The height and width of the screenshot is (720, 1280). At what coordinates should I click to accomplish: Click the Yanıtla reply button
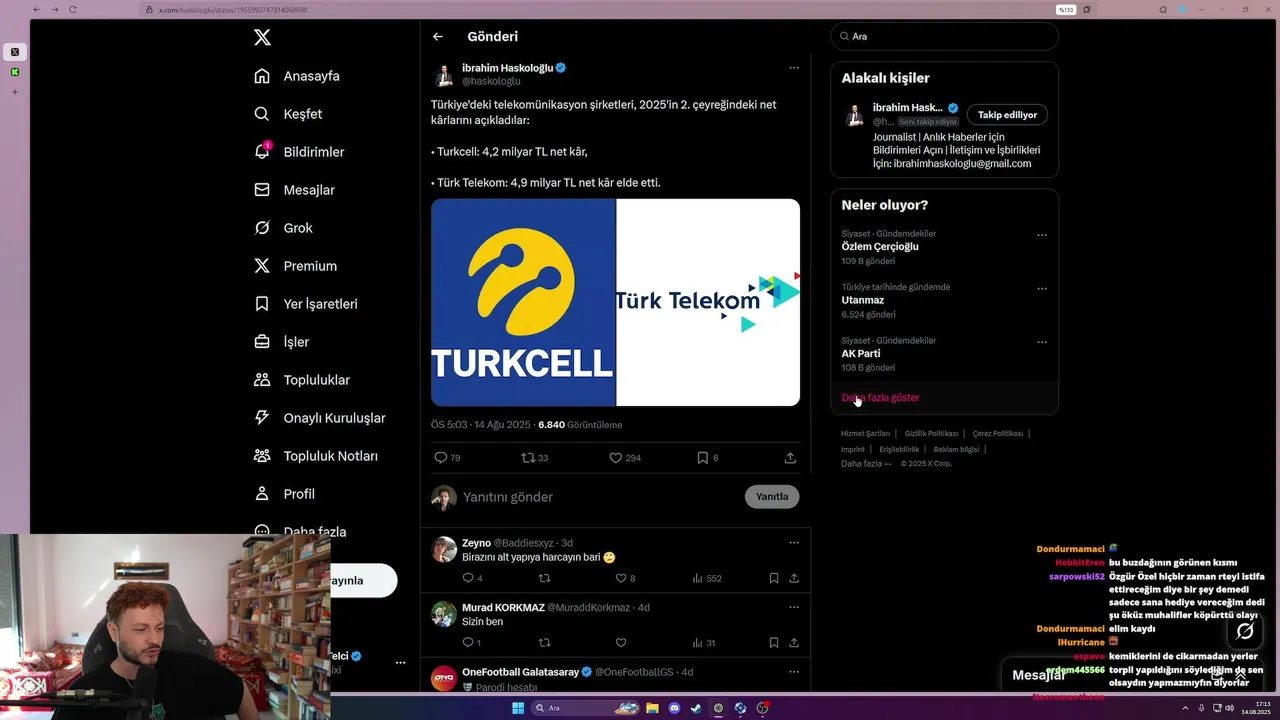point(772,497)
